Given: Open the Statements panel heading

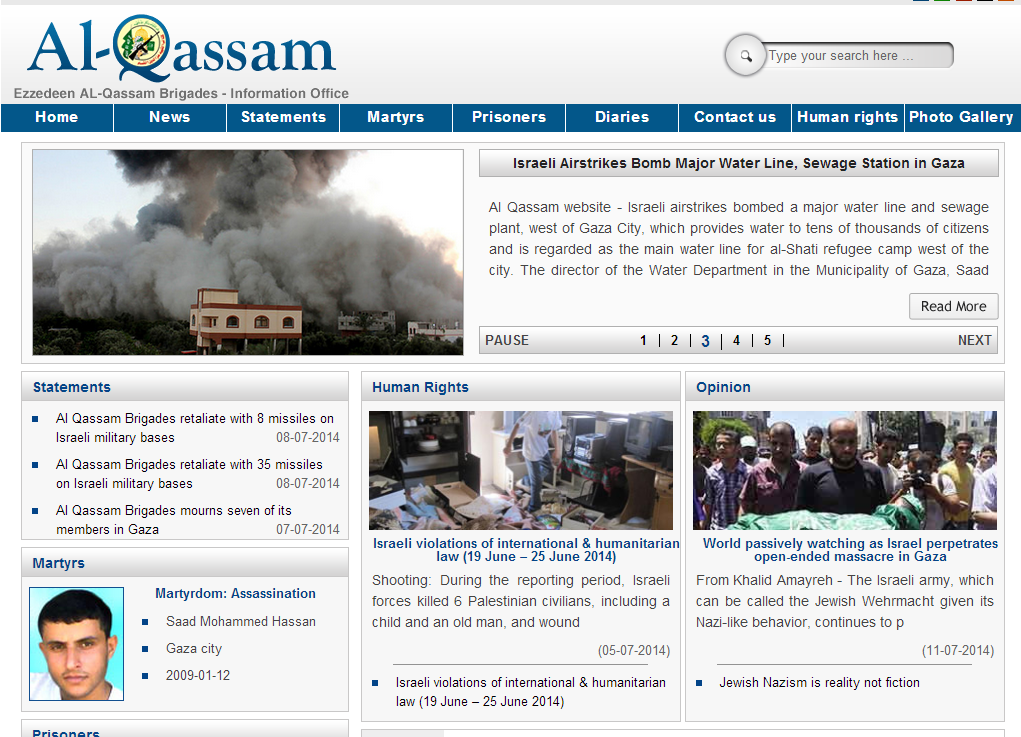Looking at the screenshot, I should [72, 387].
